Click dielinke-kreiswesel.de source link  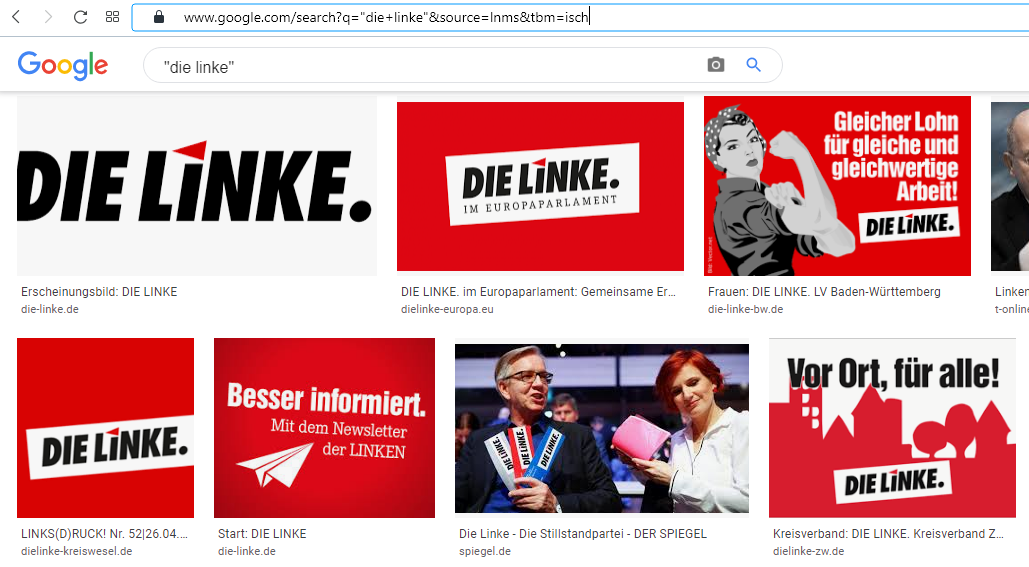click(x=77, y=551)
